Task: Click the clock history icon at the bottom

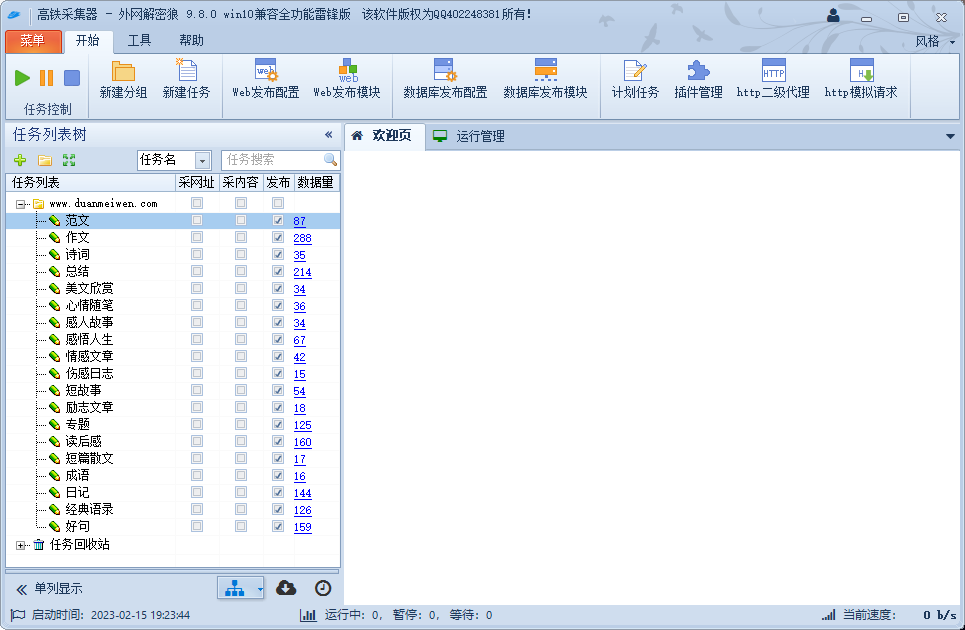Action: (321, 588)
